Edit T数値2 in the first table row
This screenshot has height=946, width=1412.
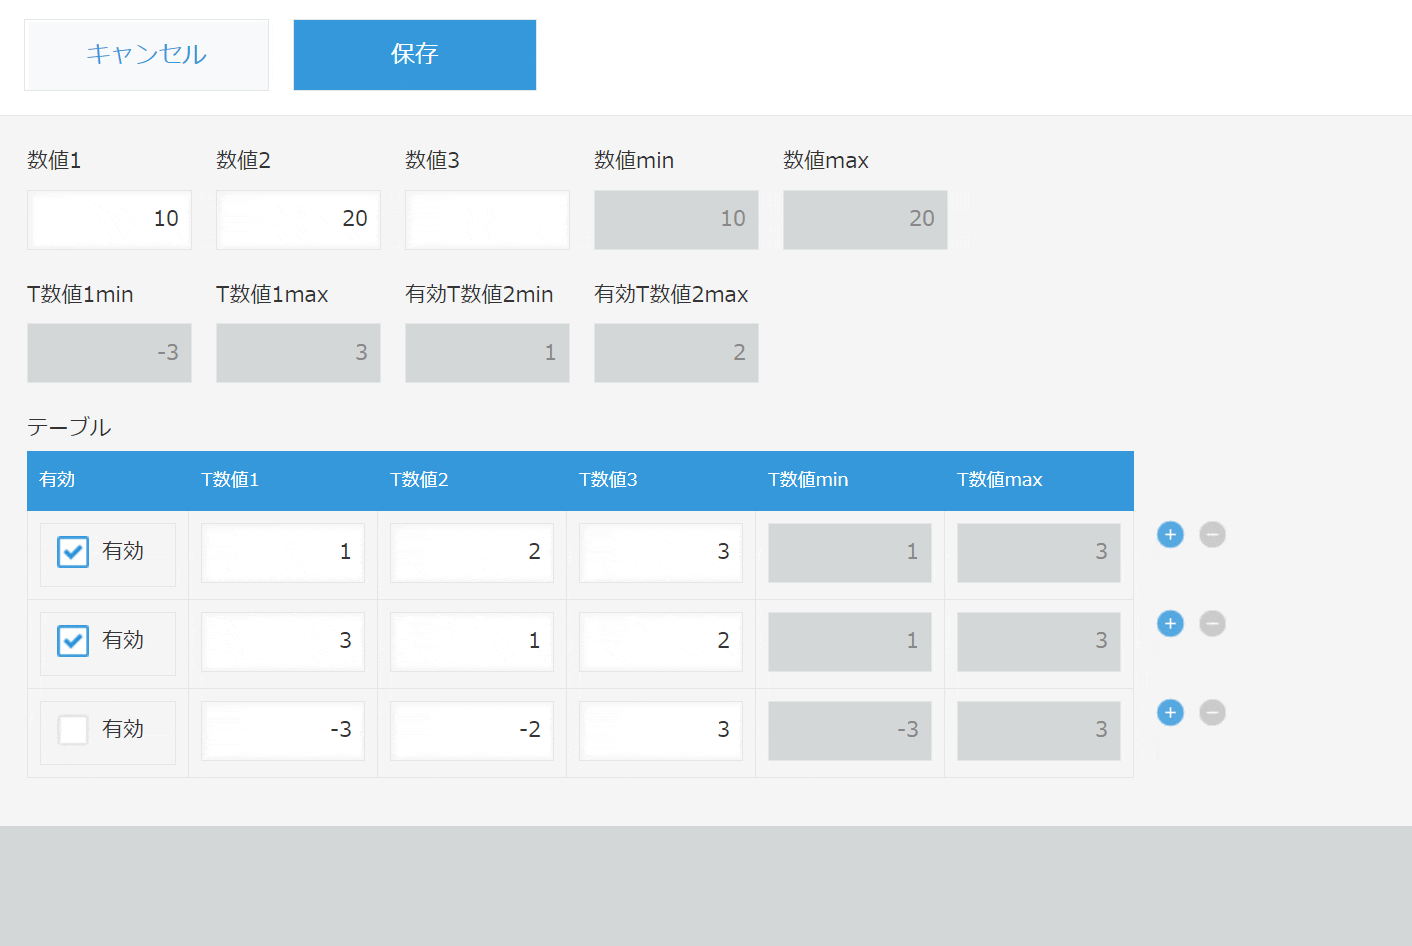(472, 553)
